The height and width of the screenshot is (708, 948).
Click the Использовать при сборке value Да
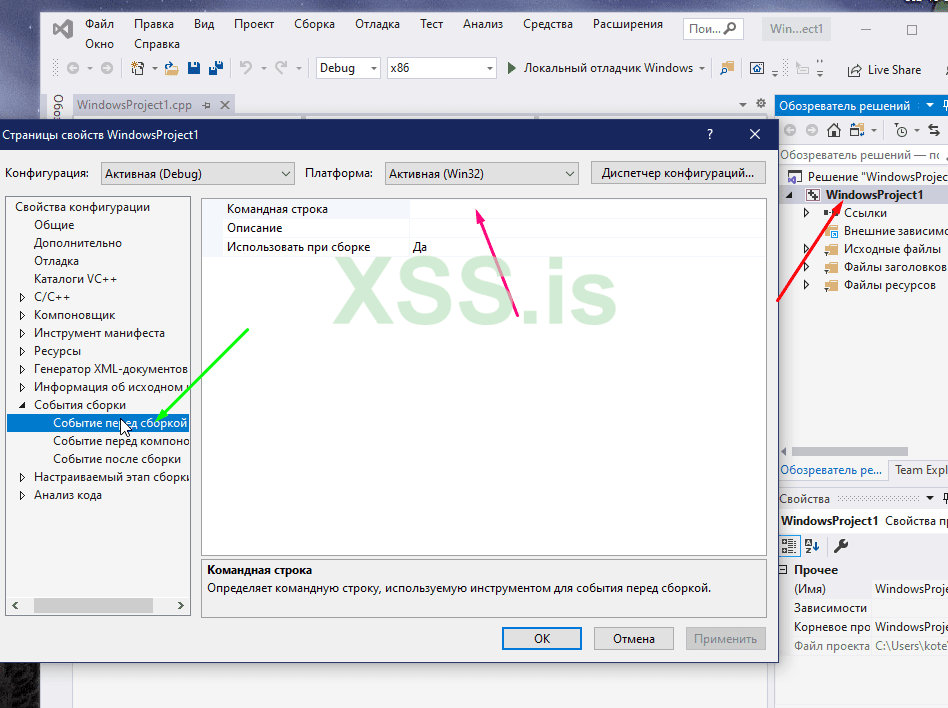coord(587,247)
